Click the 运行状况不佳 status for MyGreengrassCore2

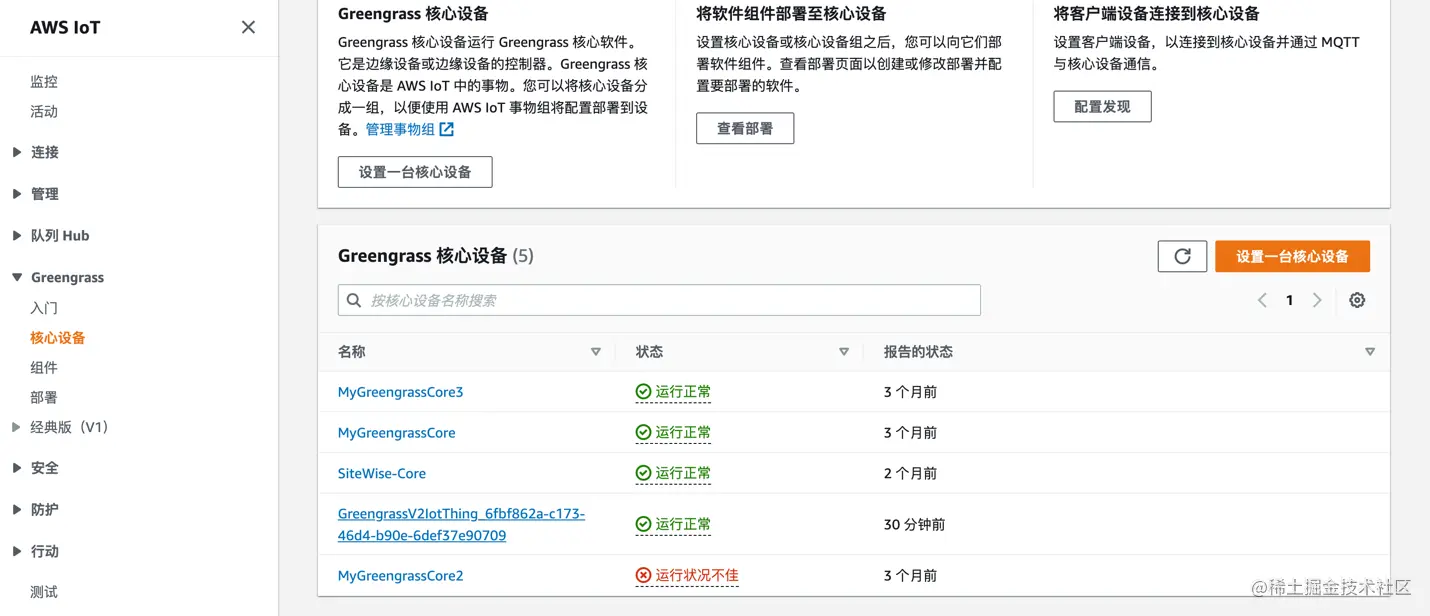click(x=697, y=575)
